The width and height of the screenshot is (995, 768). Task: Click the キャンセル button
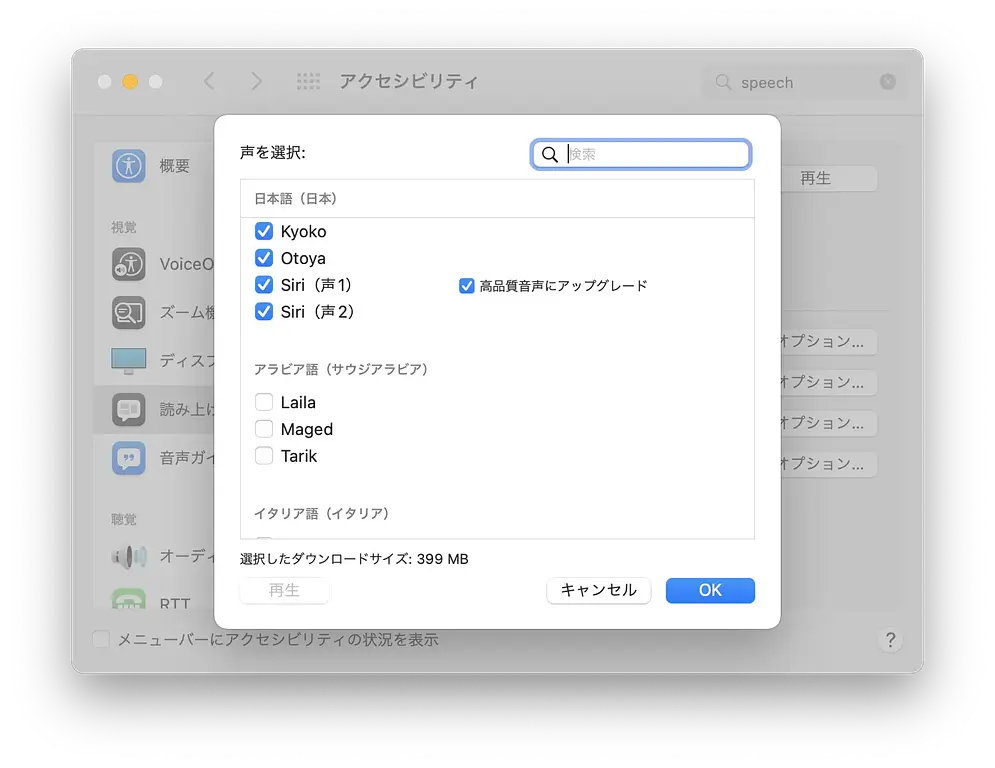[x=598, y=591]
